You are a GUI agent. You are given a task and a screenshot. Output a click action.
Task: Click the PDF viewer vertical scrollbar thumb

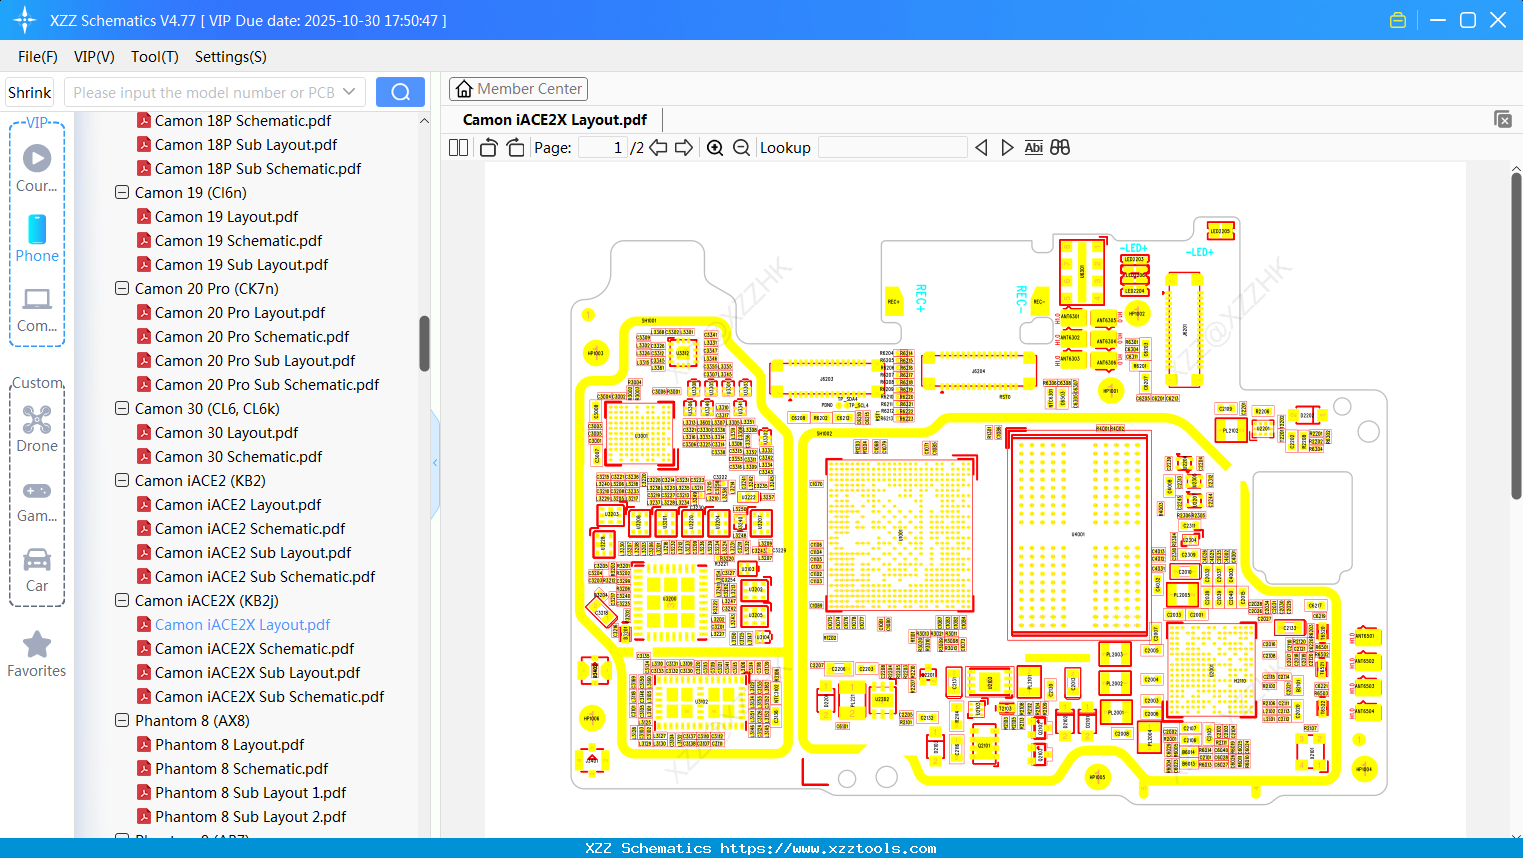pos(1516,335)
